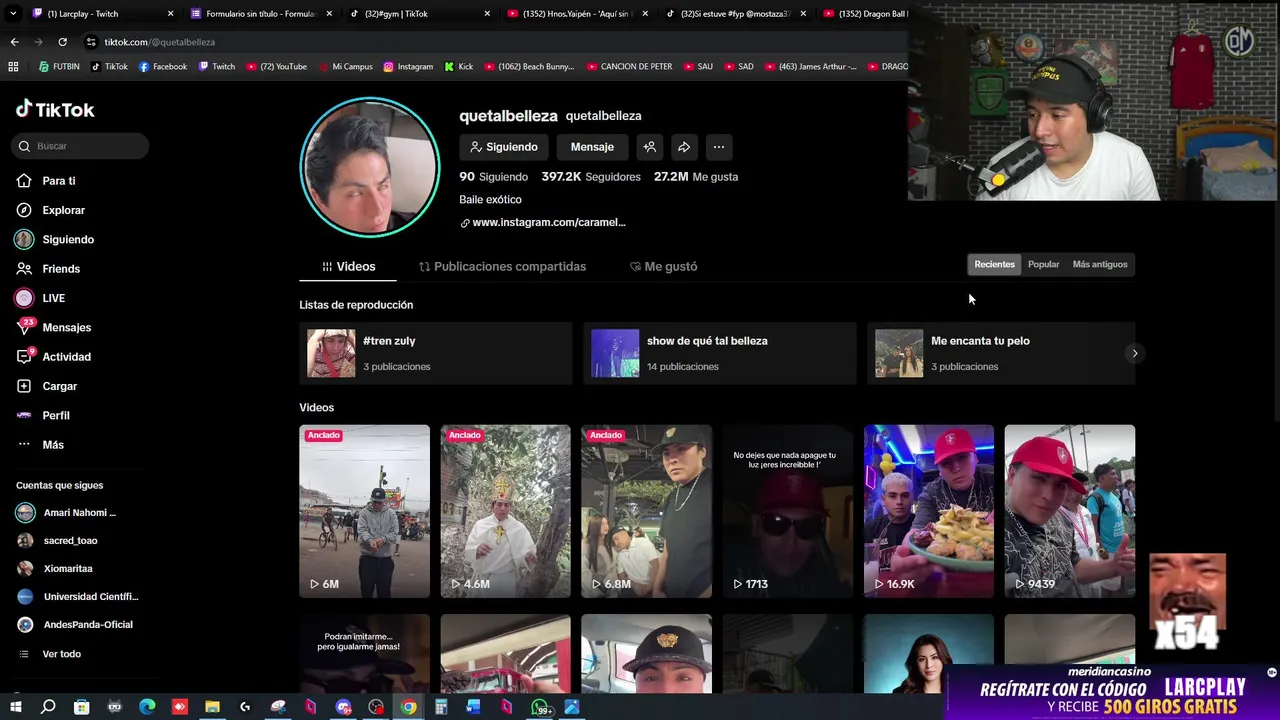The height and width of the screenshot is (720, 1280).
Task: Open the Instagram bookmark
Action: [408, 67]
